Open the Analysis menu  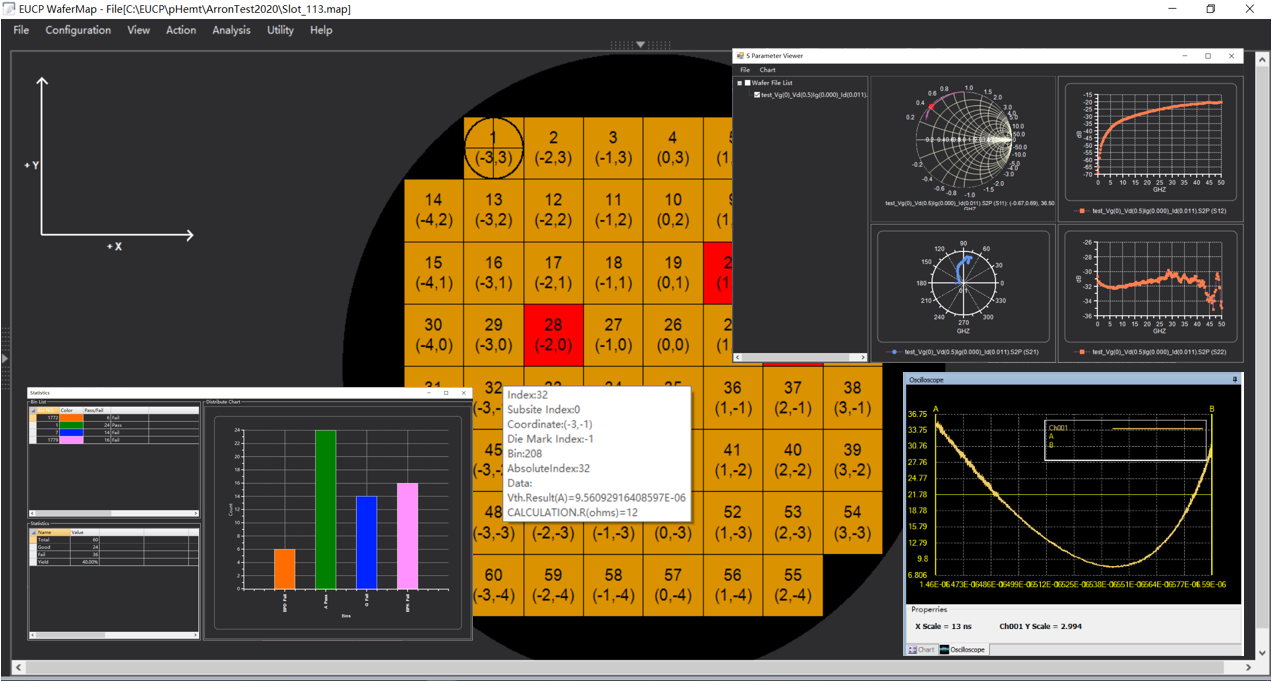[231, 30]
